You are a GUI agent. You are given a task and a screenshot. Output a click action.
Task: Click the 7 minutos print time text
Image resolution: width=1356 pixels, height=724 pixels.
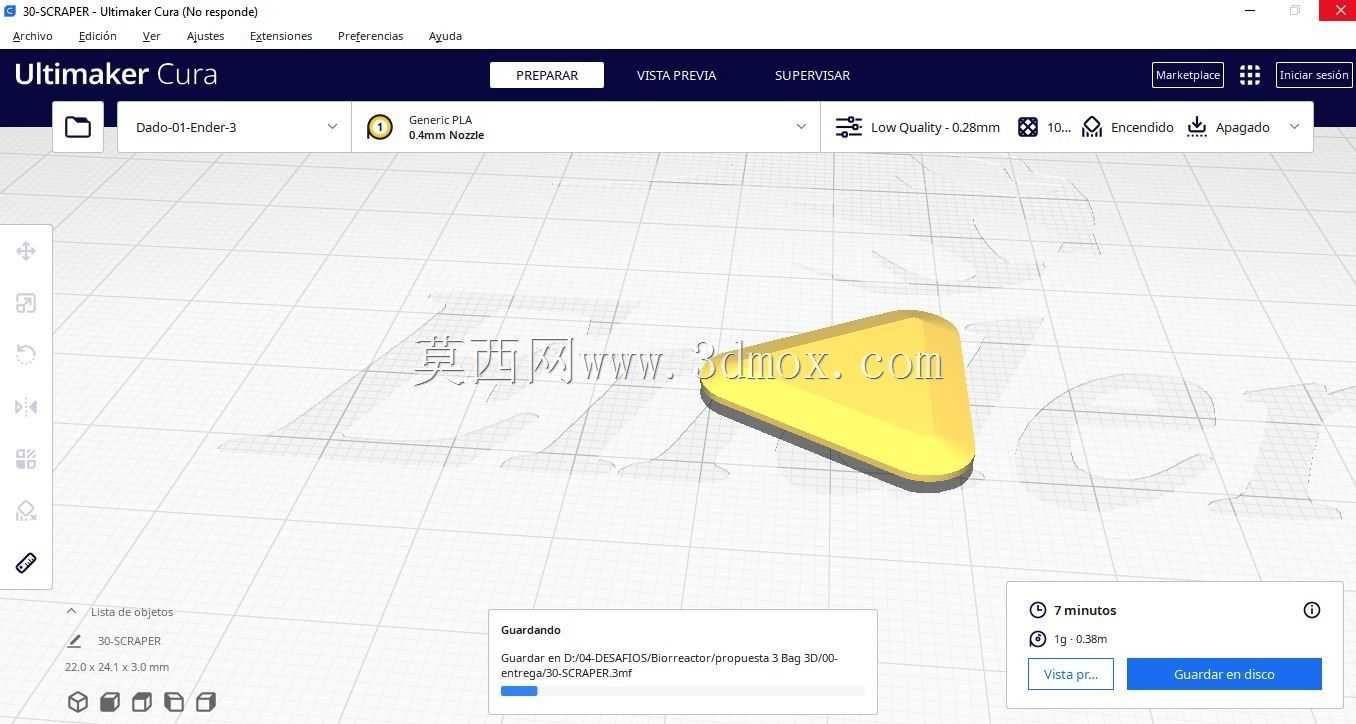[x=1085, y=610]
